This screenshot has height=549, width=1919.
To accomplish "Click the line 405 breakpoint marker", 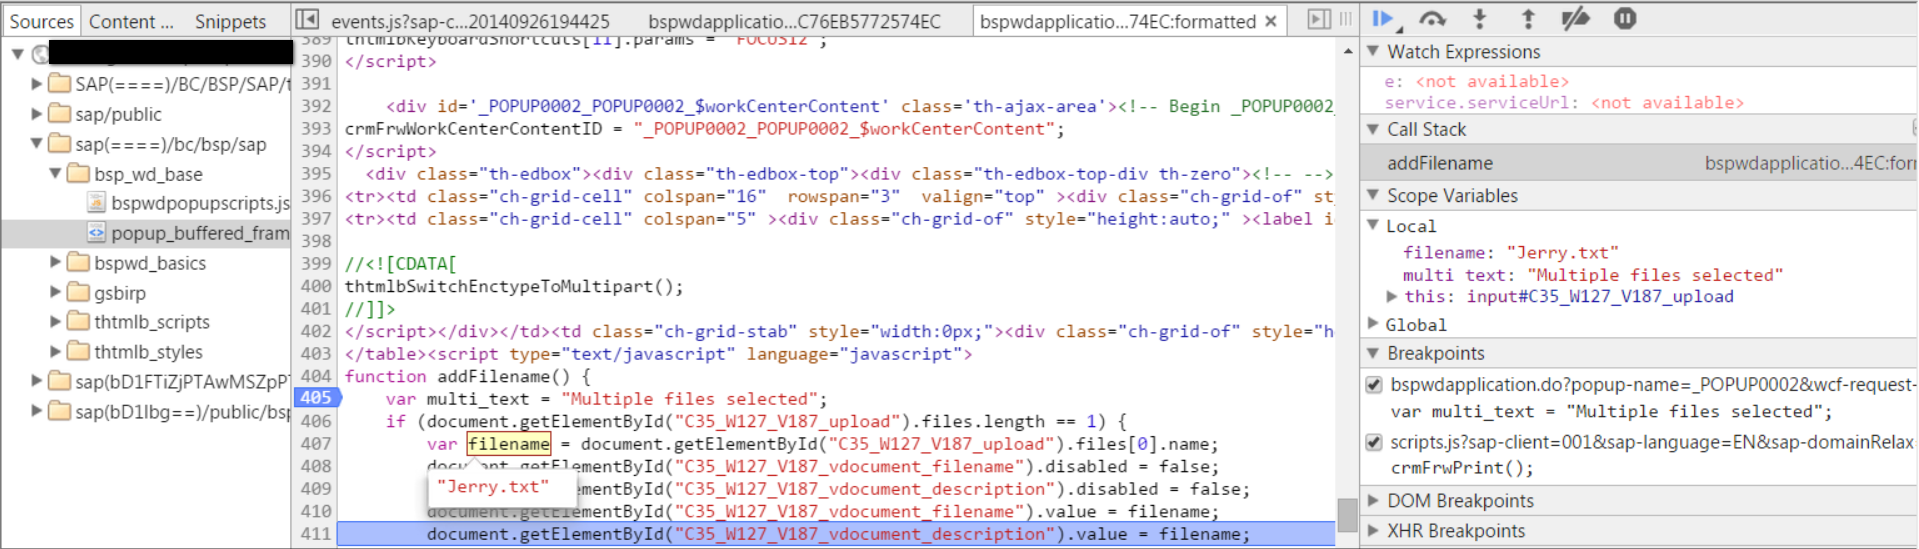I will [x=318, y=398].
